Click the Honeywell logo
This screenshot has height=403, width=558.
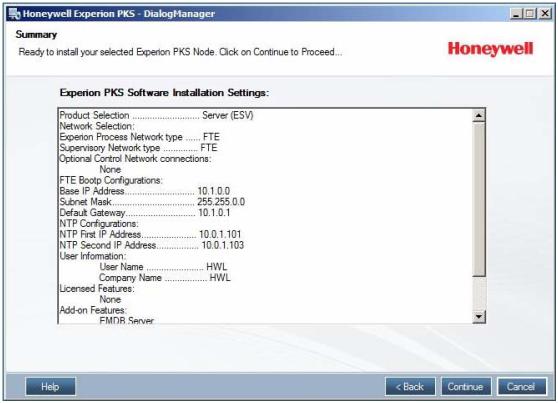pyautogui.click(x=490, y=49)
